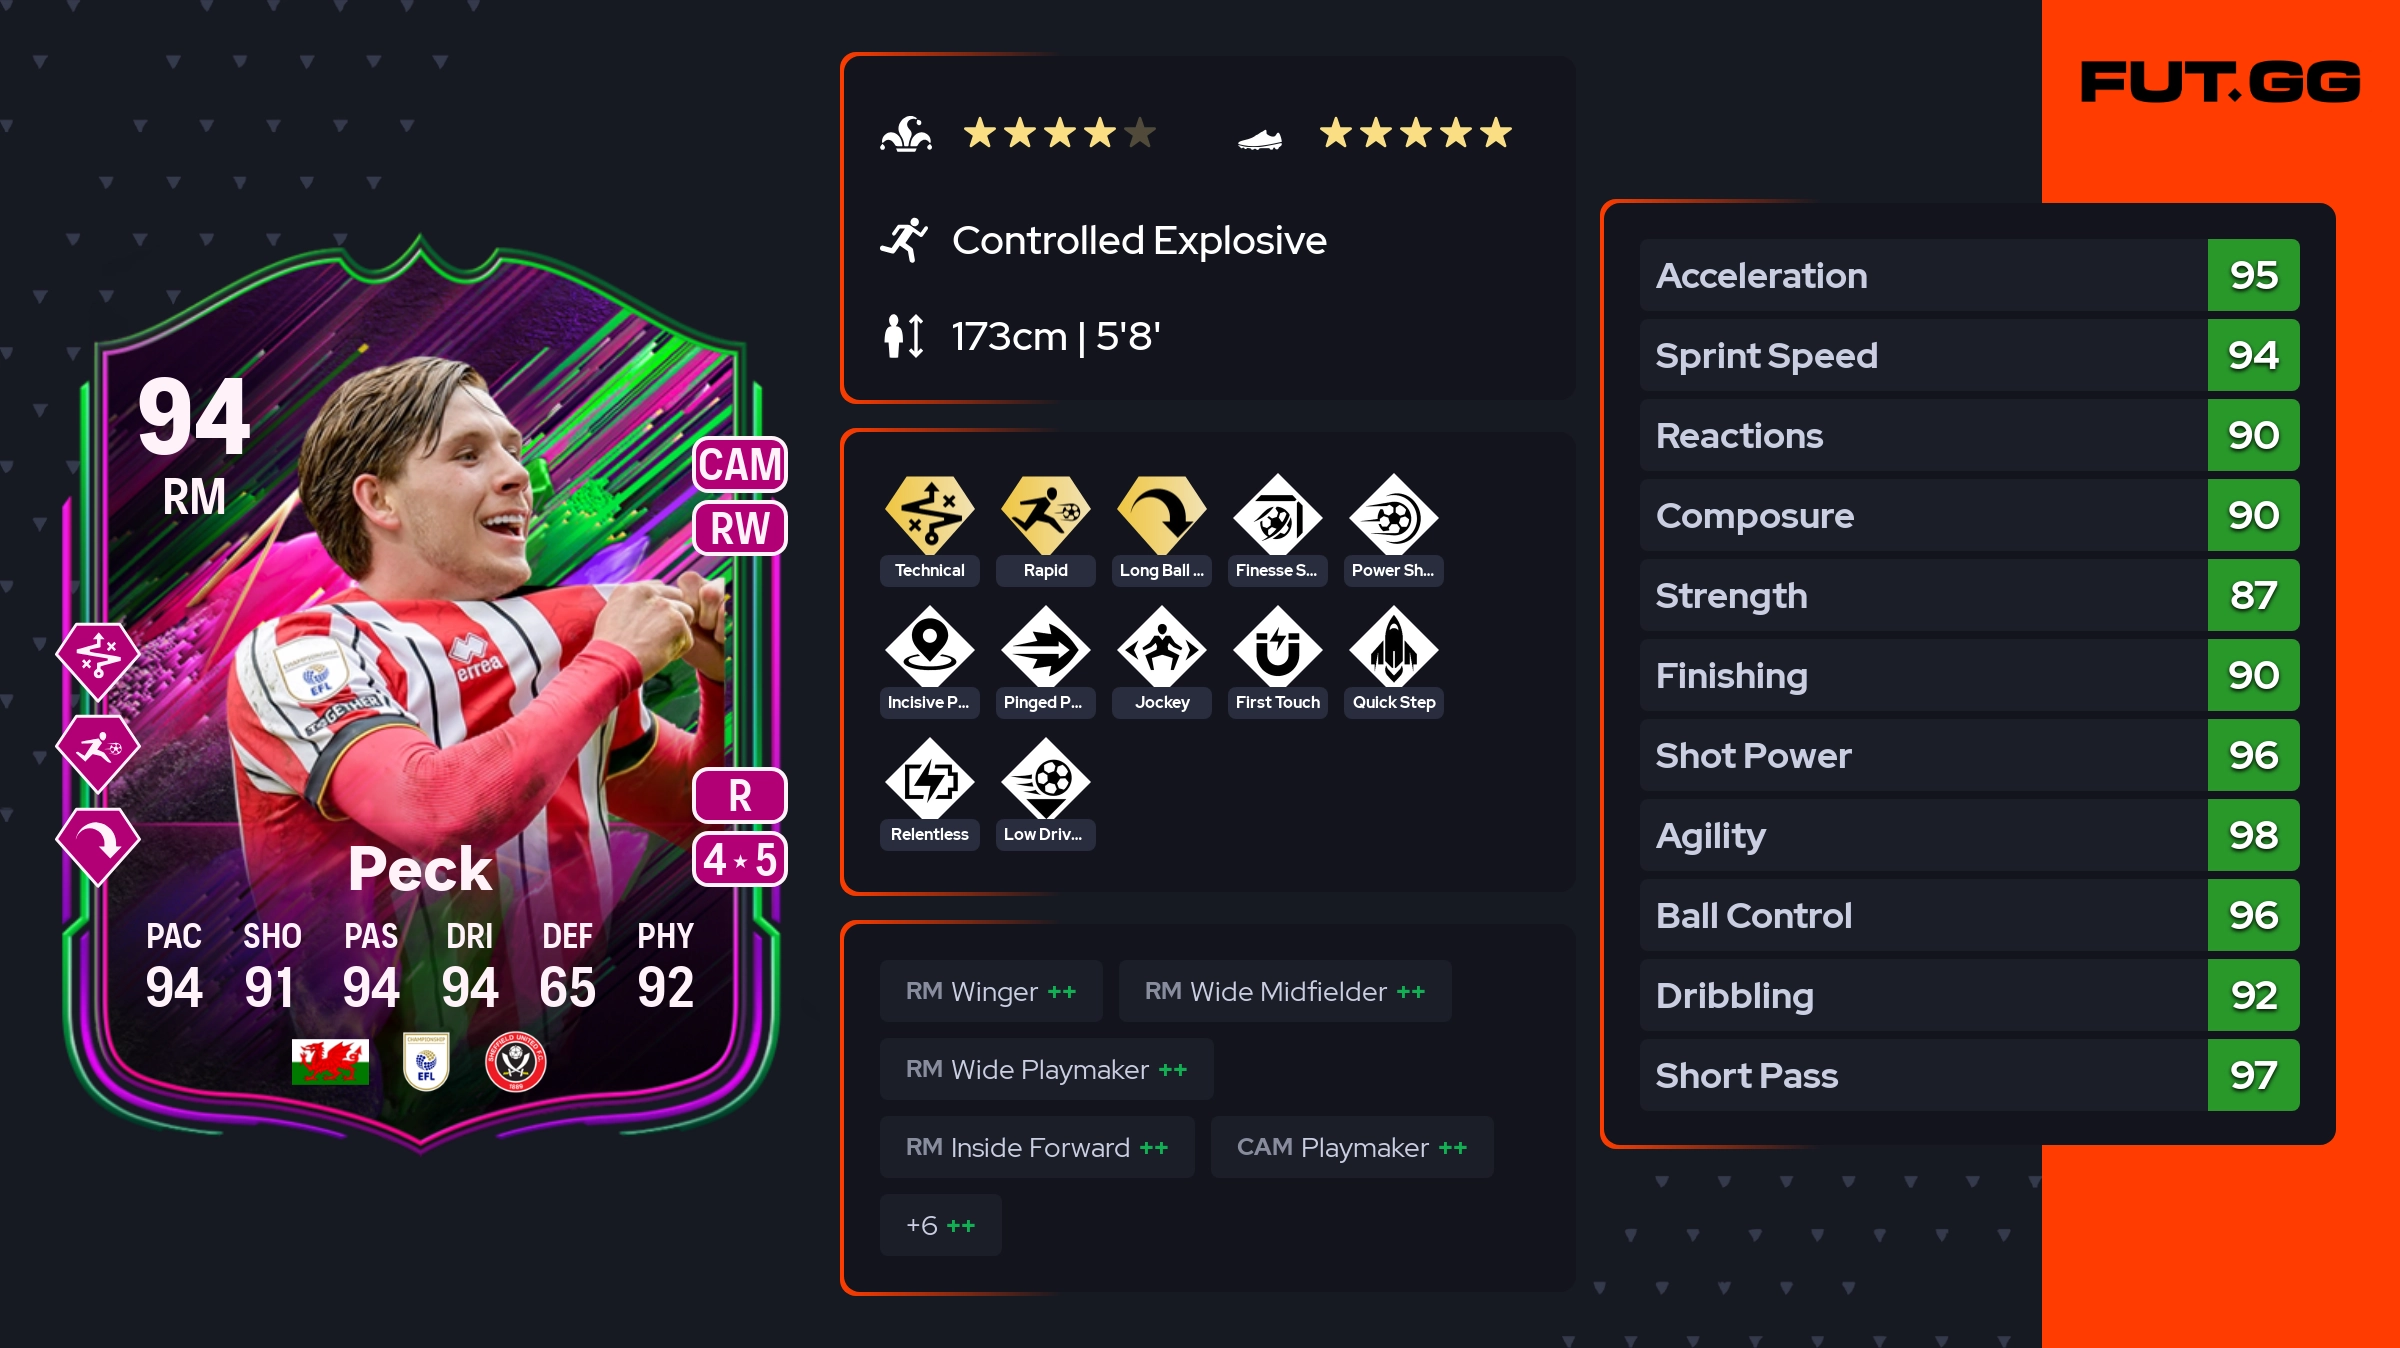
Task: Click the Relentless playstyle icon
Action: coord(929,780)
